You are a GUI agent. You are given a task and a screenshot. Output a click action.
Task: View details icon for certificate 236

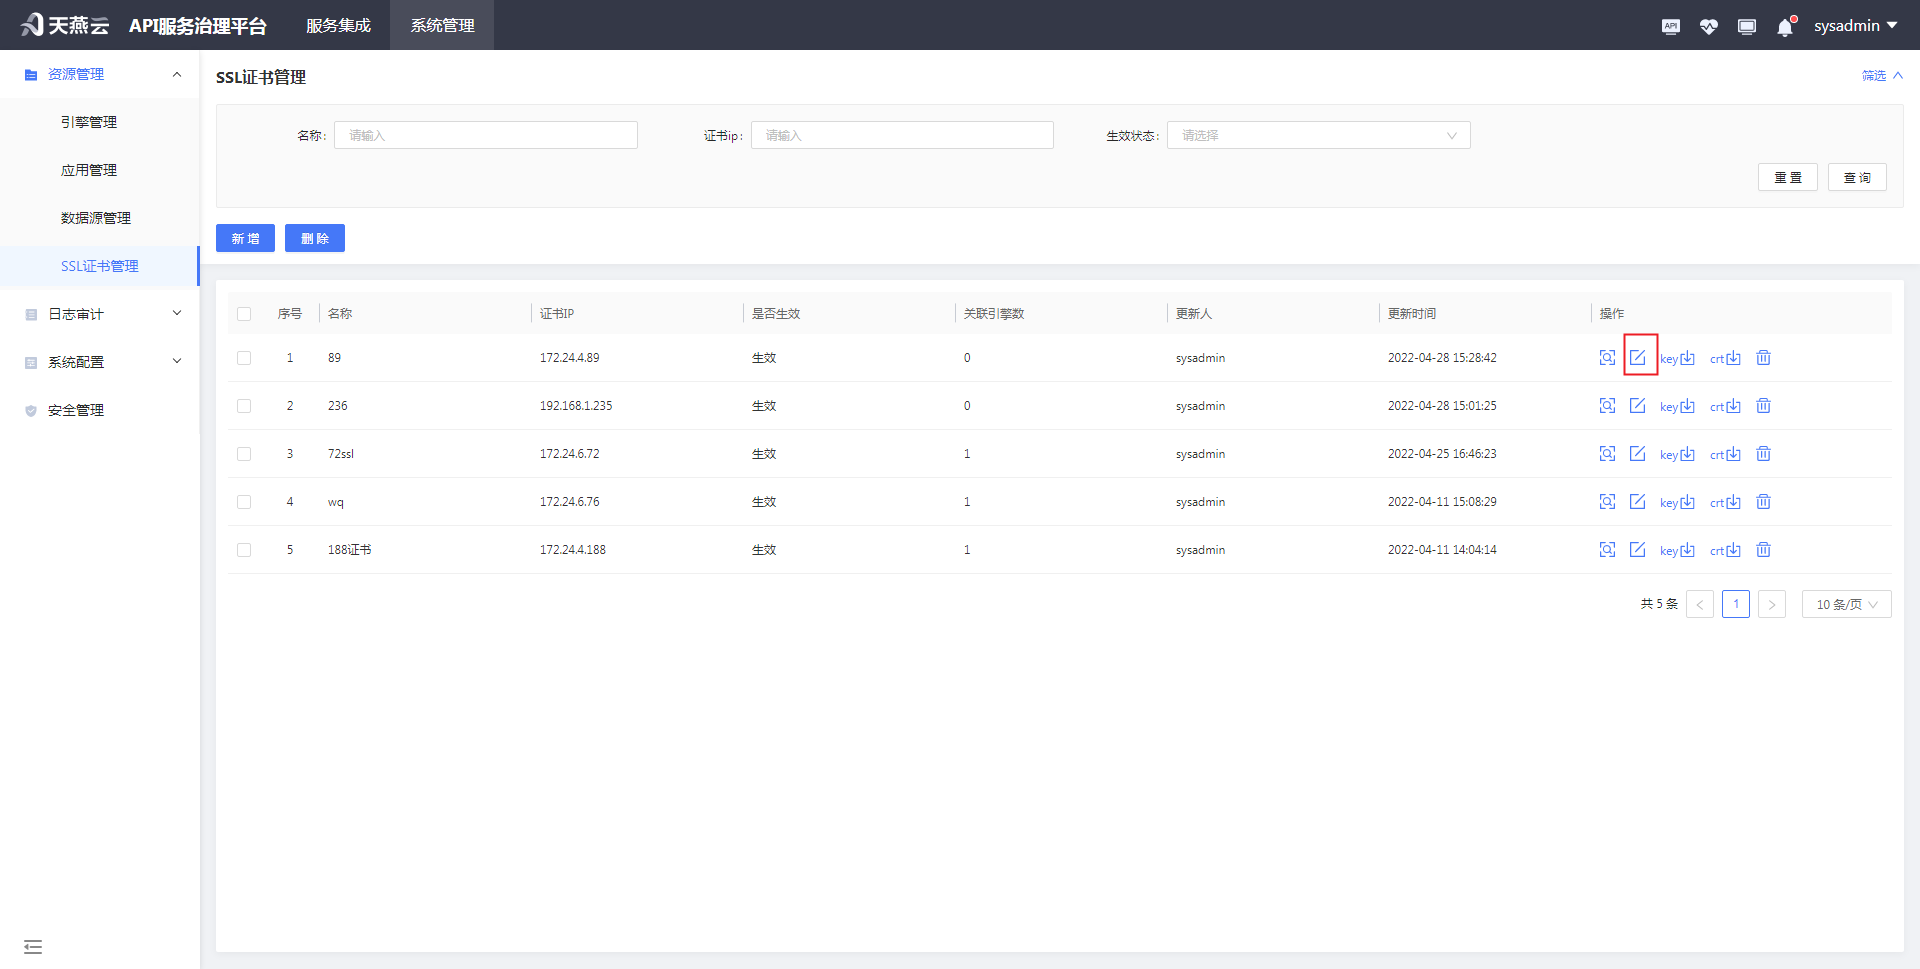click(x=1607, y=406)
